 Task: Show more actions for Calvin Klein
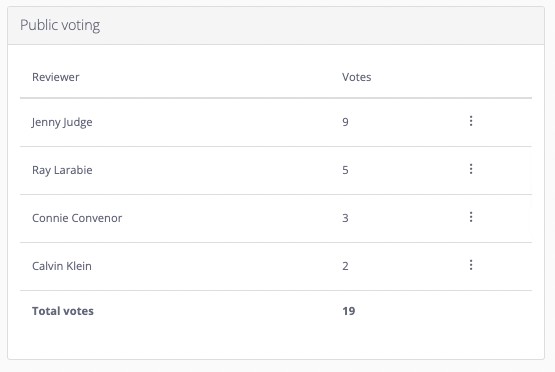(x=471, y=265)
